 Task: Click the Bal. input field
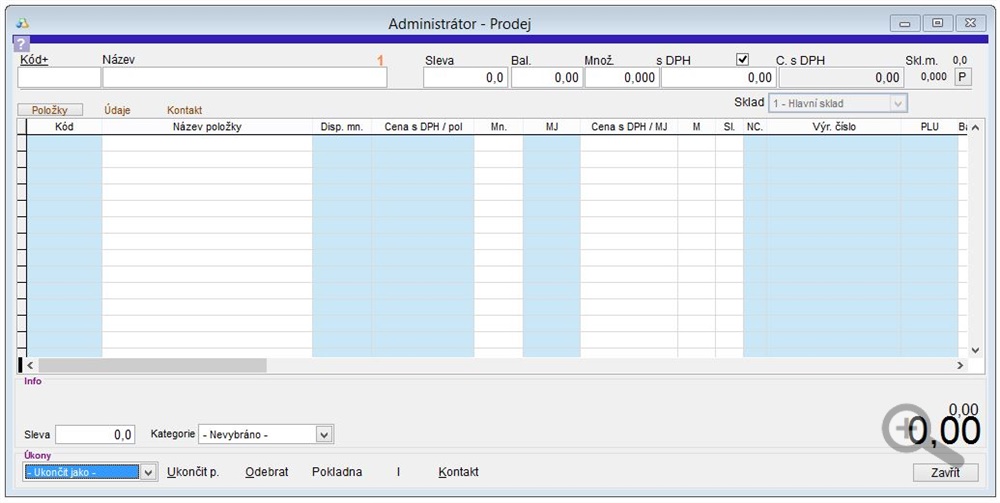pyautogui.click(x=547, y=78)
